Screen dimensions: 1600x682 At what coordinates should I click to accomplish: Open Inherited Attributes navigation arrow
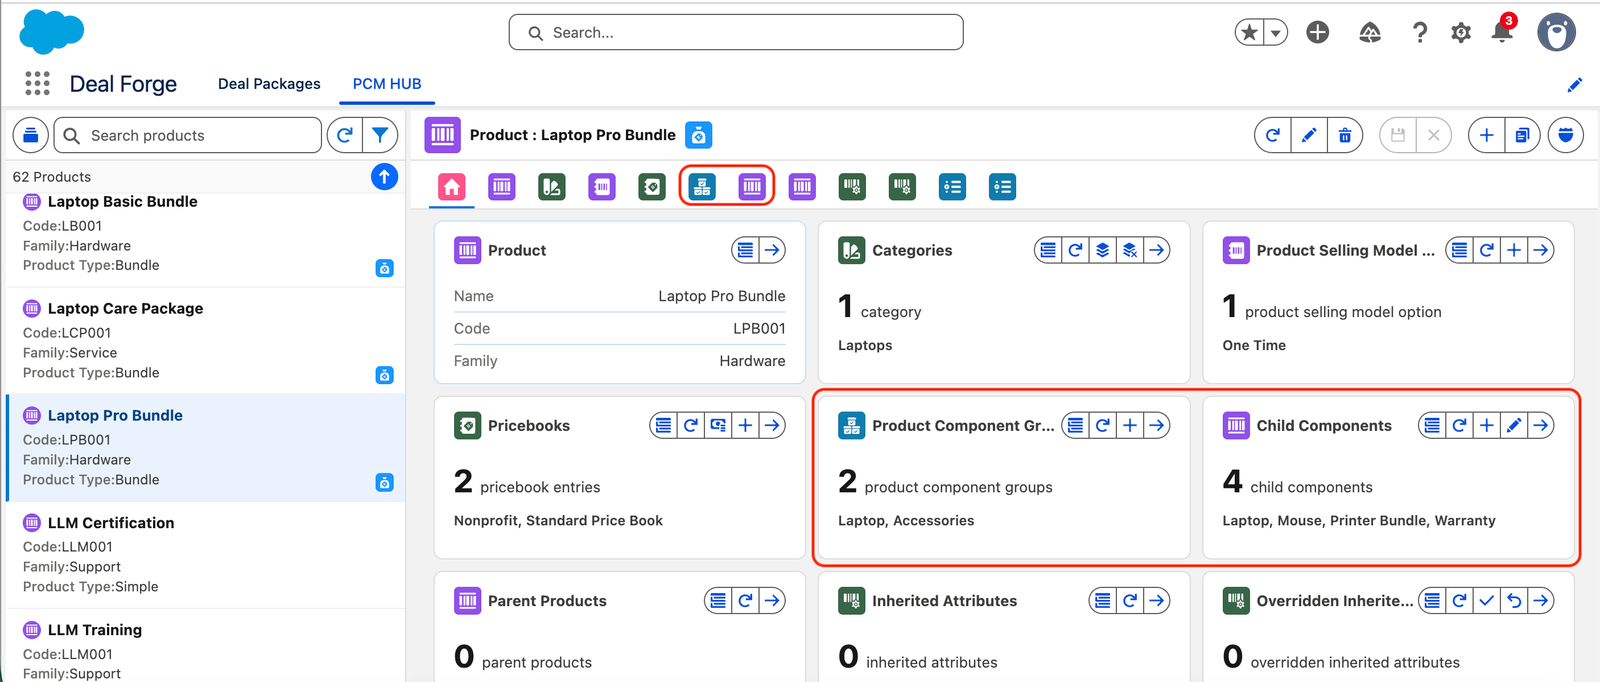pyautogui.click(x=1157, y=600)
